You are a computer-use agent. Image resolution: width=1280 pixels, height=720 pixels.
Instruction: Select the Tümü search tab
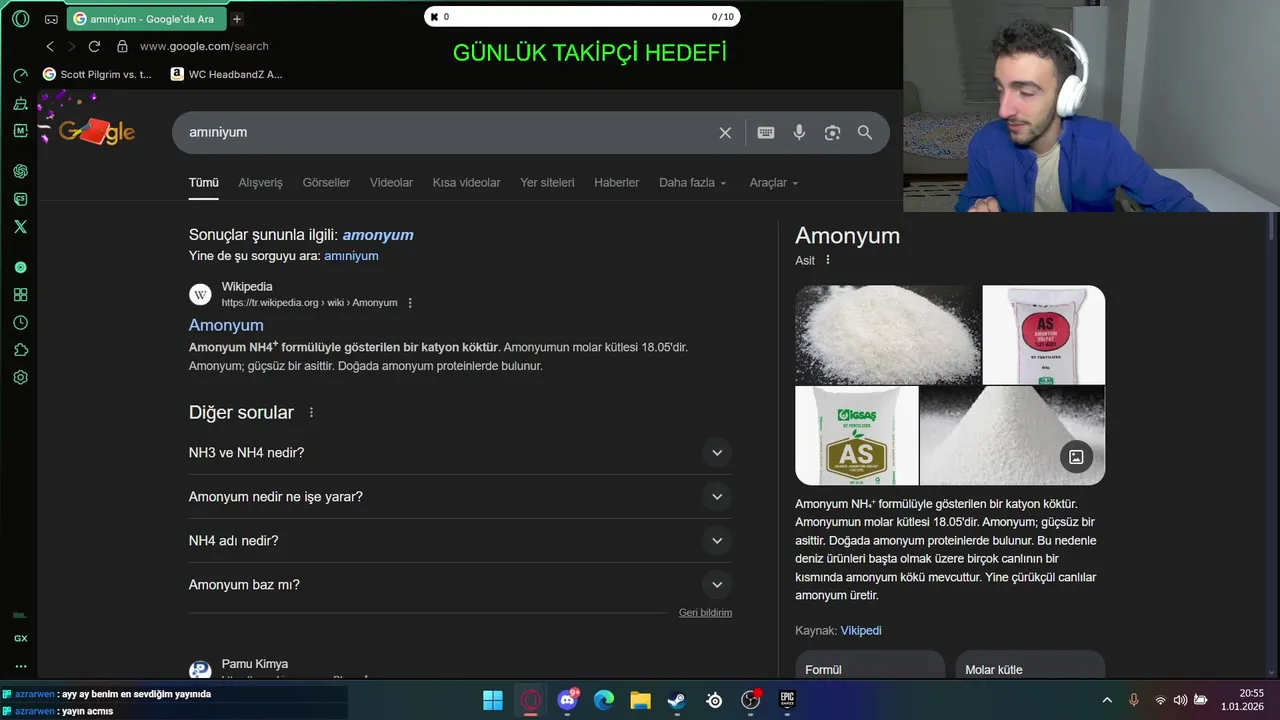tap(203, 183)
